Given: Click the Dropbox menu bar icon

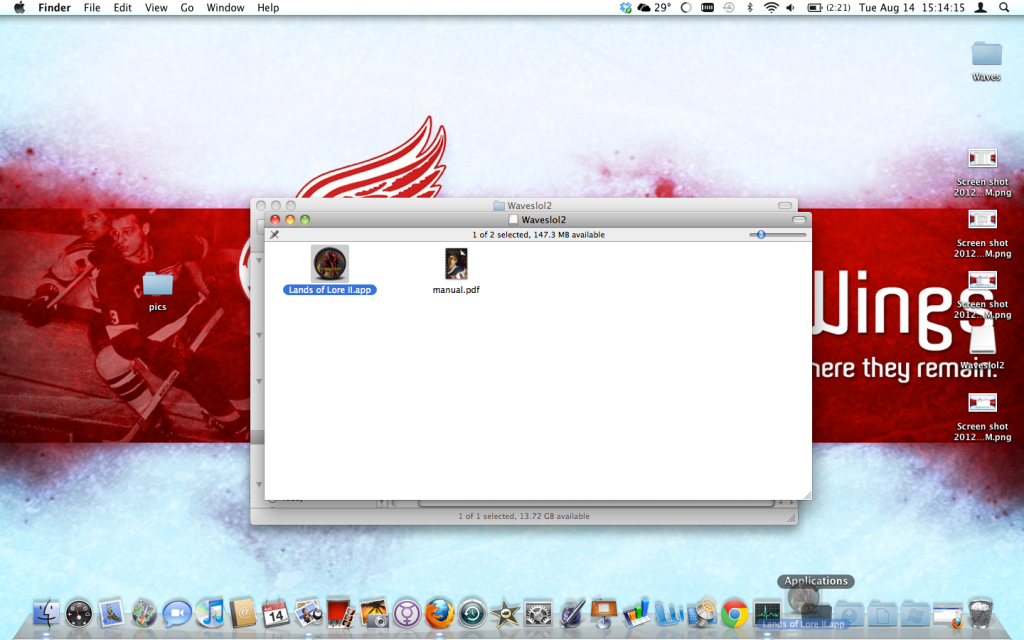Looking at the screenshot, I should pyautogui.click(x=626, y=7).
